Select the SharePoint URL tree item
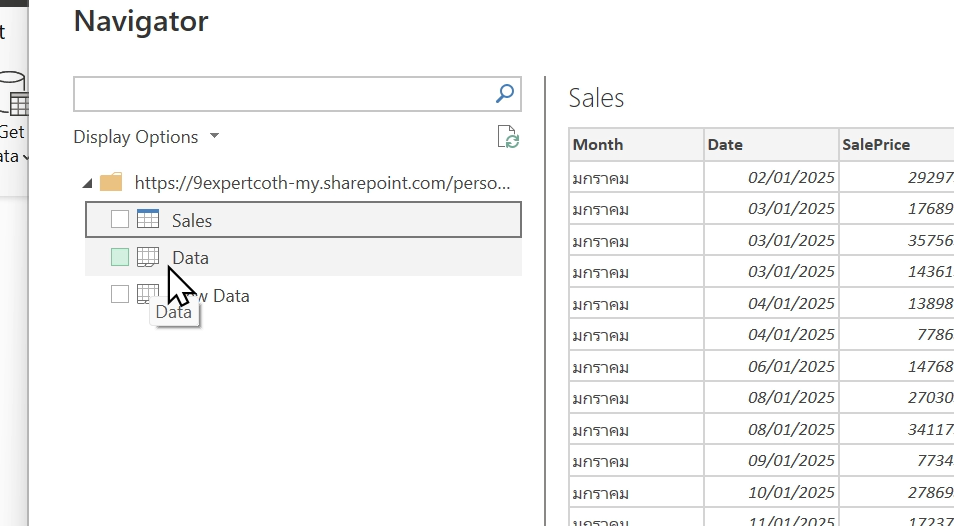954x526 pixels. point(322,183)
